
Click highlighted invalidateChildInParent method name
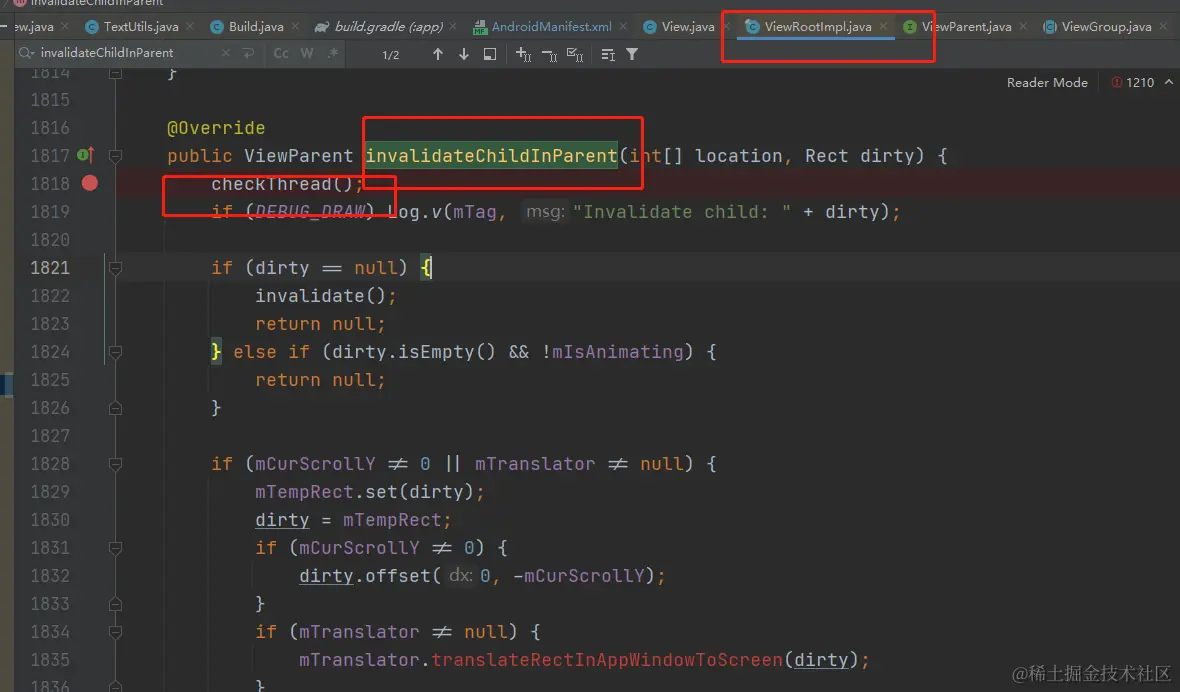coord(491,156)
